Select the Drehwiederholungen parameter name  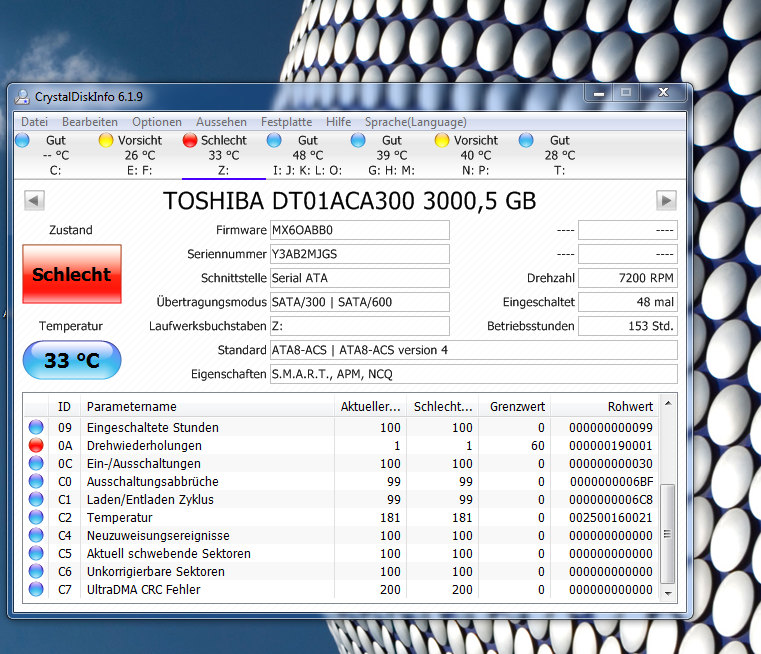[144, 445]
